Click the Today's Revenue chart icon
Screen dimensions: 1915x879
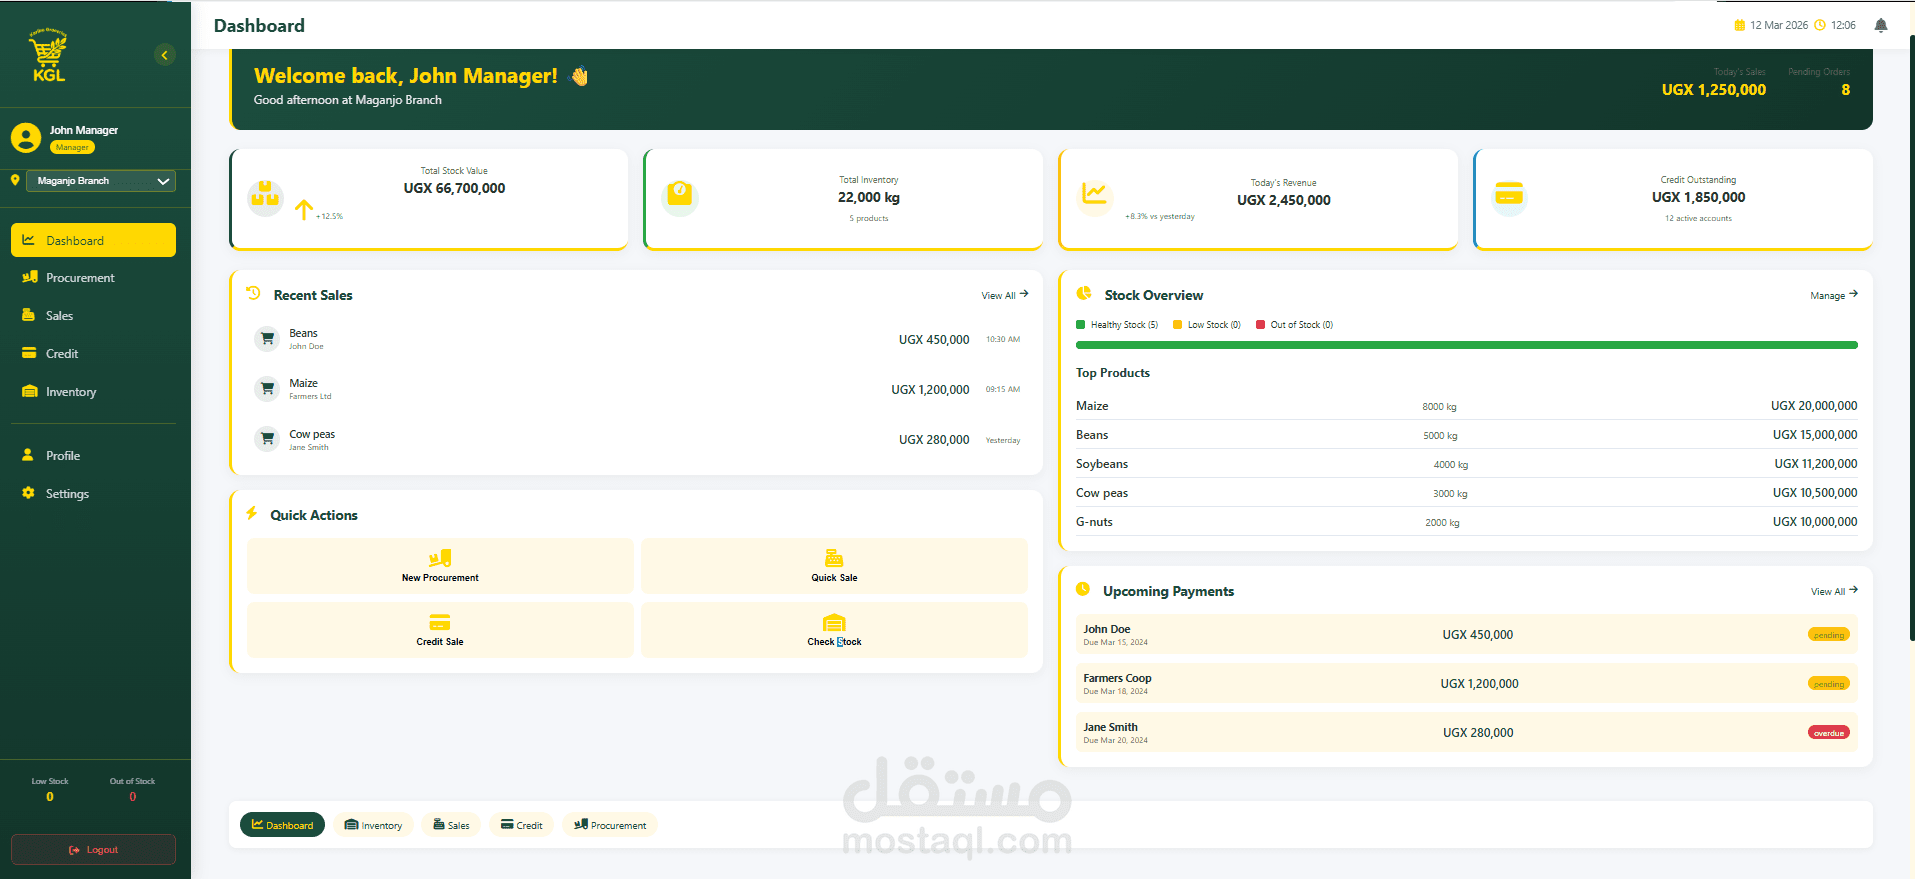coord(1094,197)
